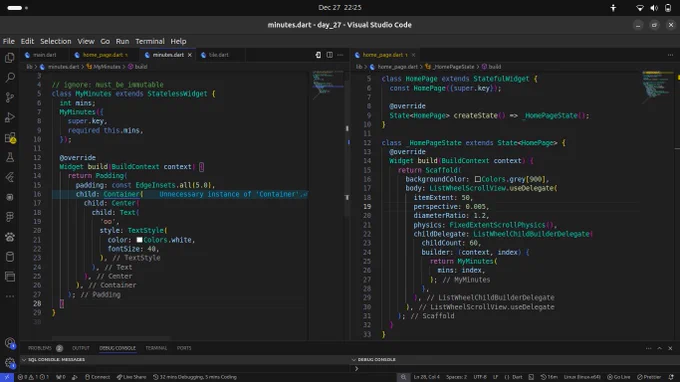680x382 pixels.
Task: Open the Accounts icon in activity bar
Action: tap(10, 343)
